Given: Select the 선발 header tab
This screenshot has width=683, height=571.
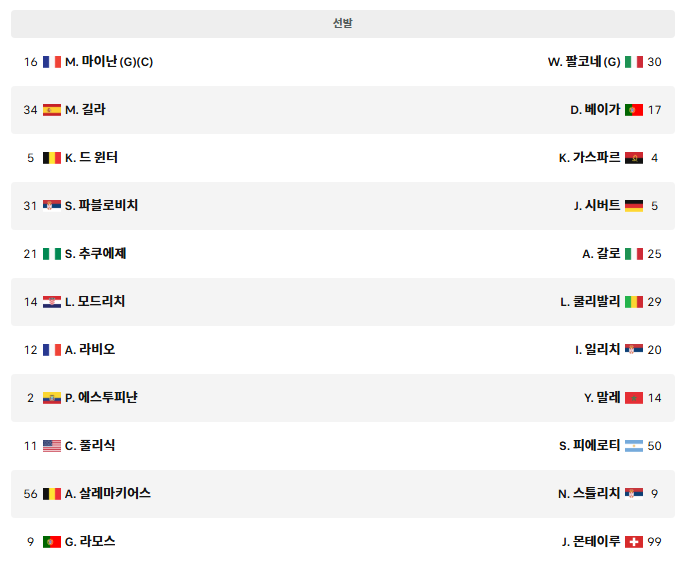Looking at the screenshot, I should coord(343,24).
